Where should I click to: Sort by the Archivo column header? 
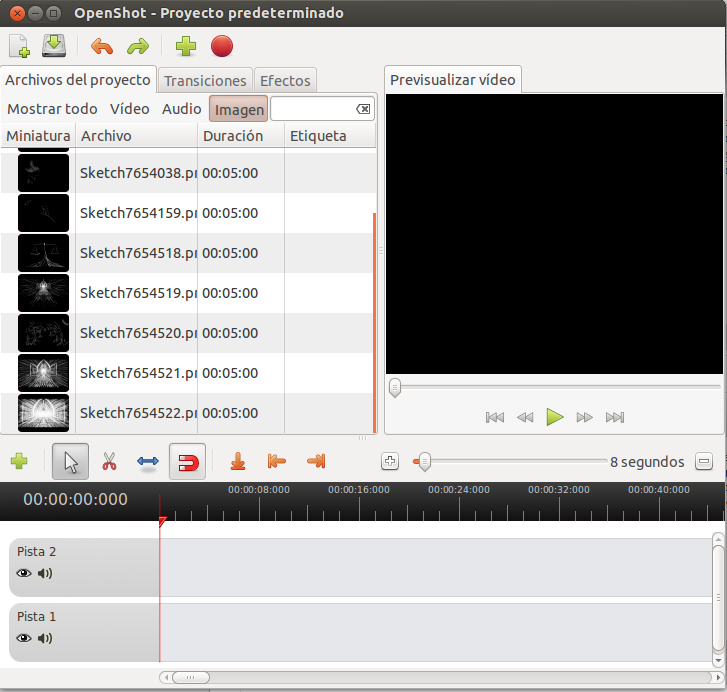coord(137,136)
